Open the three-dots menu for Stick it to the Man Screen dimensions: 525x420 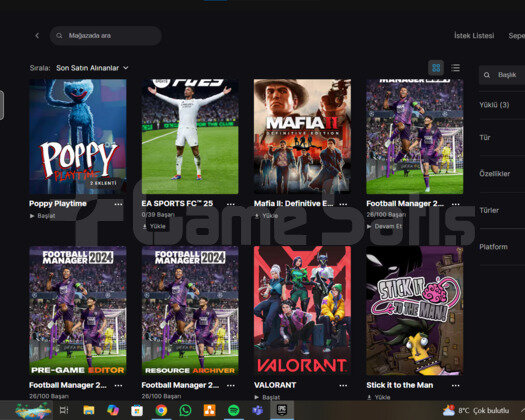click(x=455, y=386)
